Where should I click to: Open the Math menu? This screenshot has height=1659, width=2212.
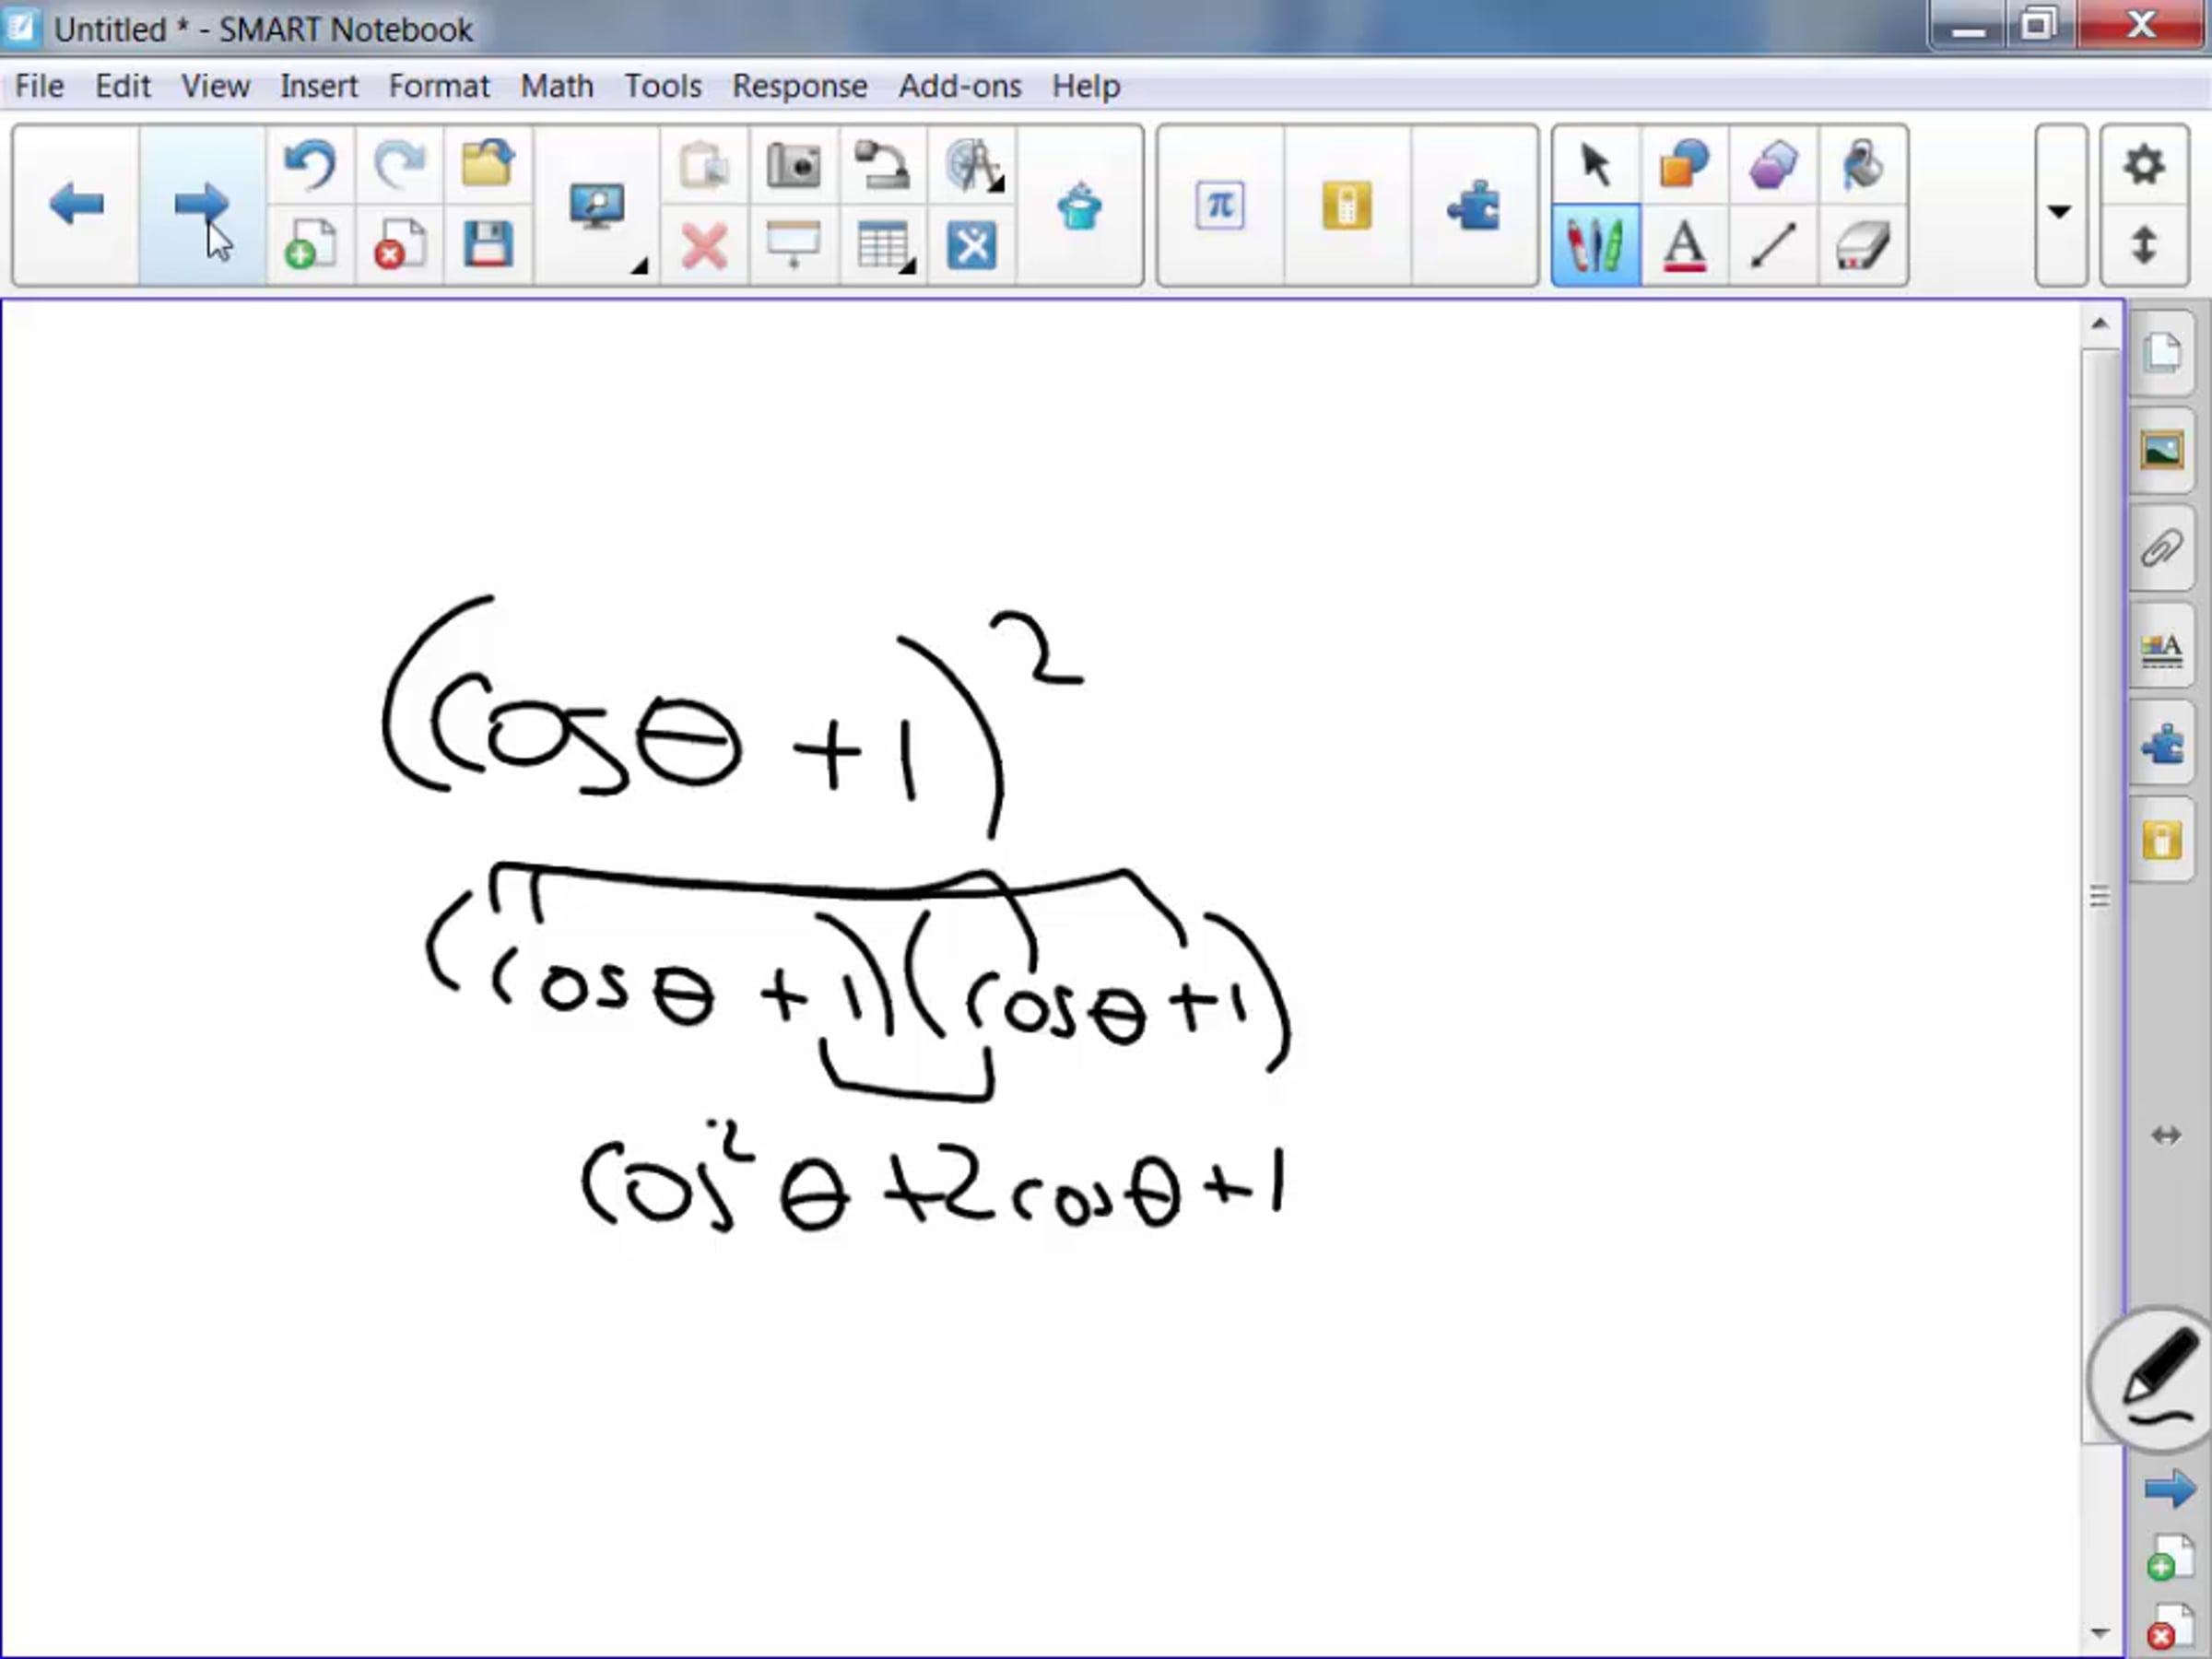tap(557, 86)
